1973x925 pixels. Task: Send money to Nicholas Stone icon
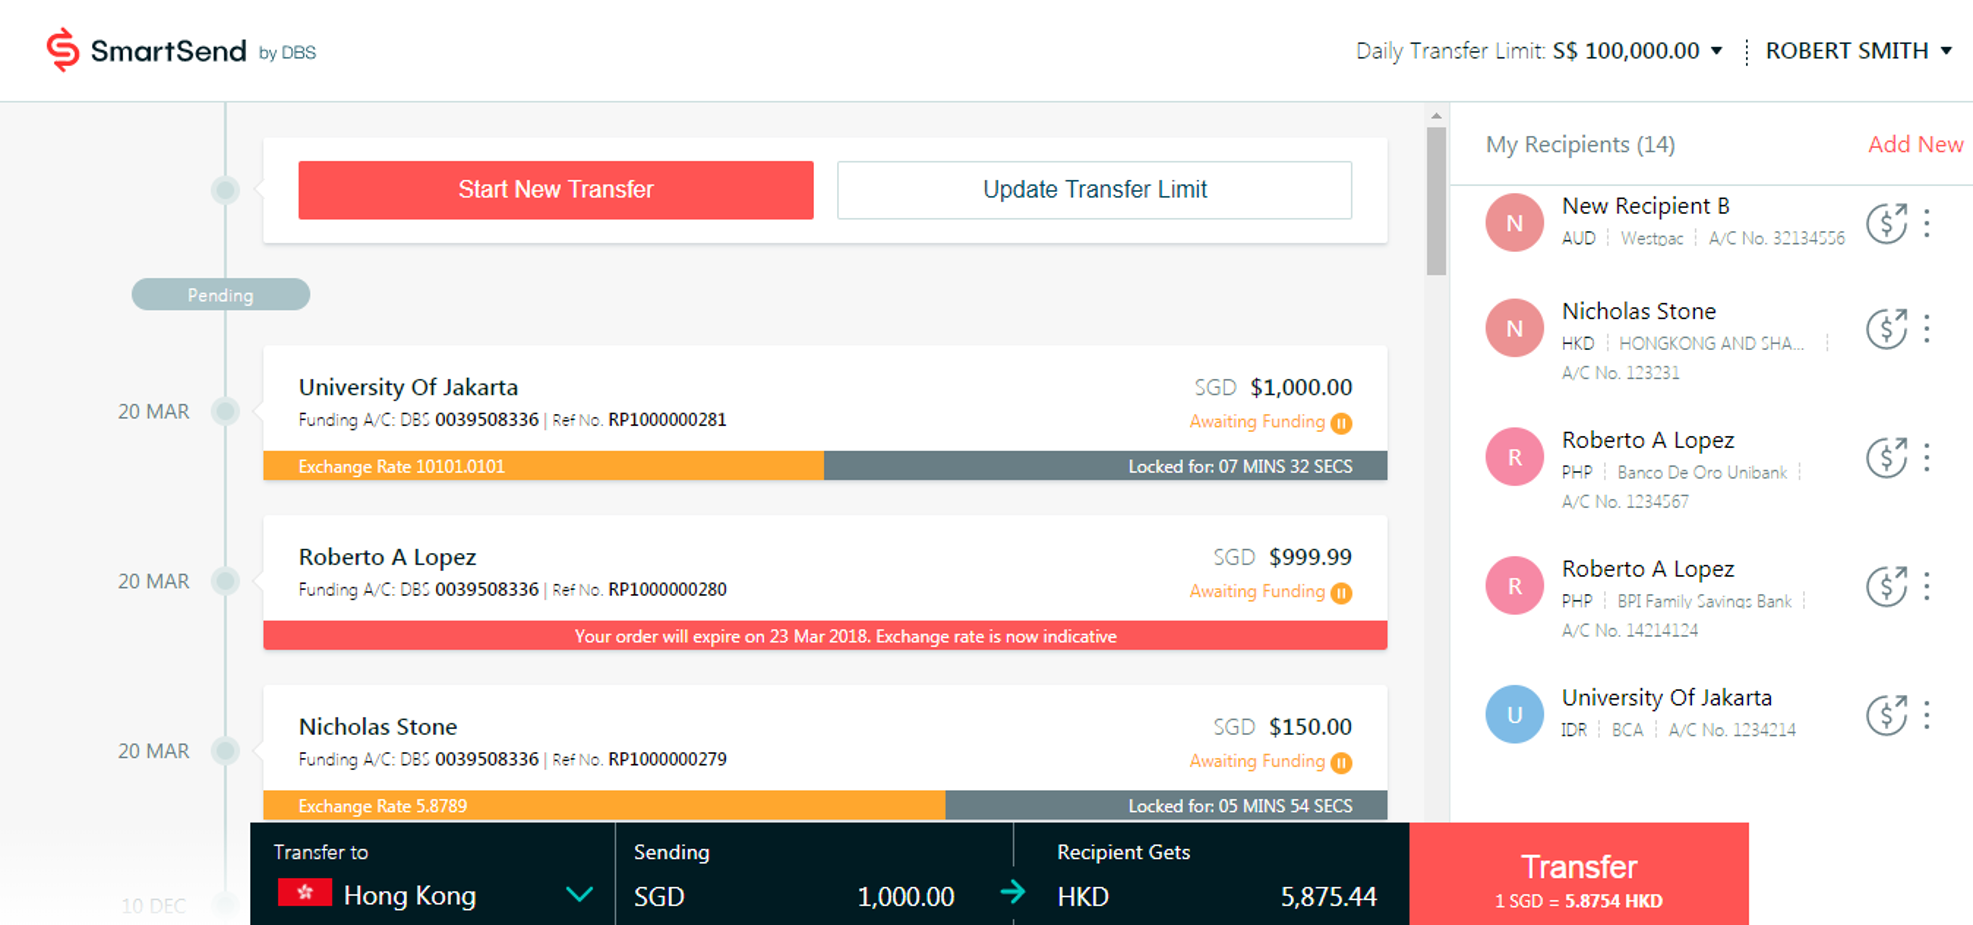[1887, 329]
